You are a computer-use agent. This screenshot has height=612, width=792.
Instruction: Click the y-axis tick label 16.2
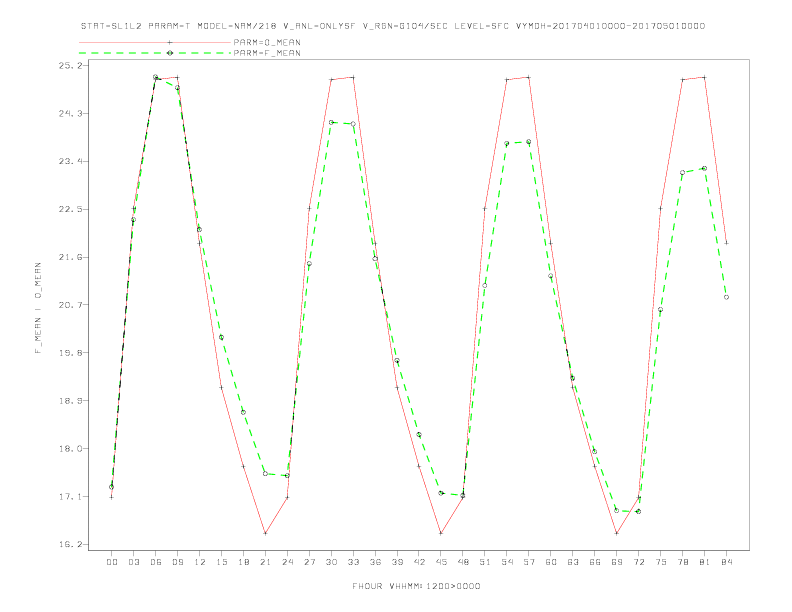pyautogui.click(x=70, y=545)
